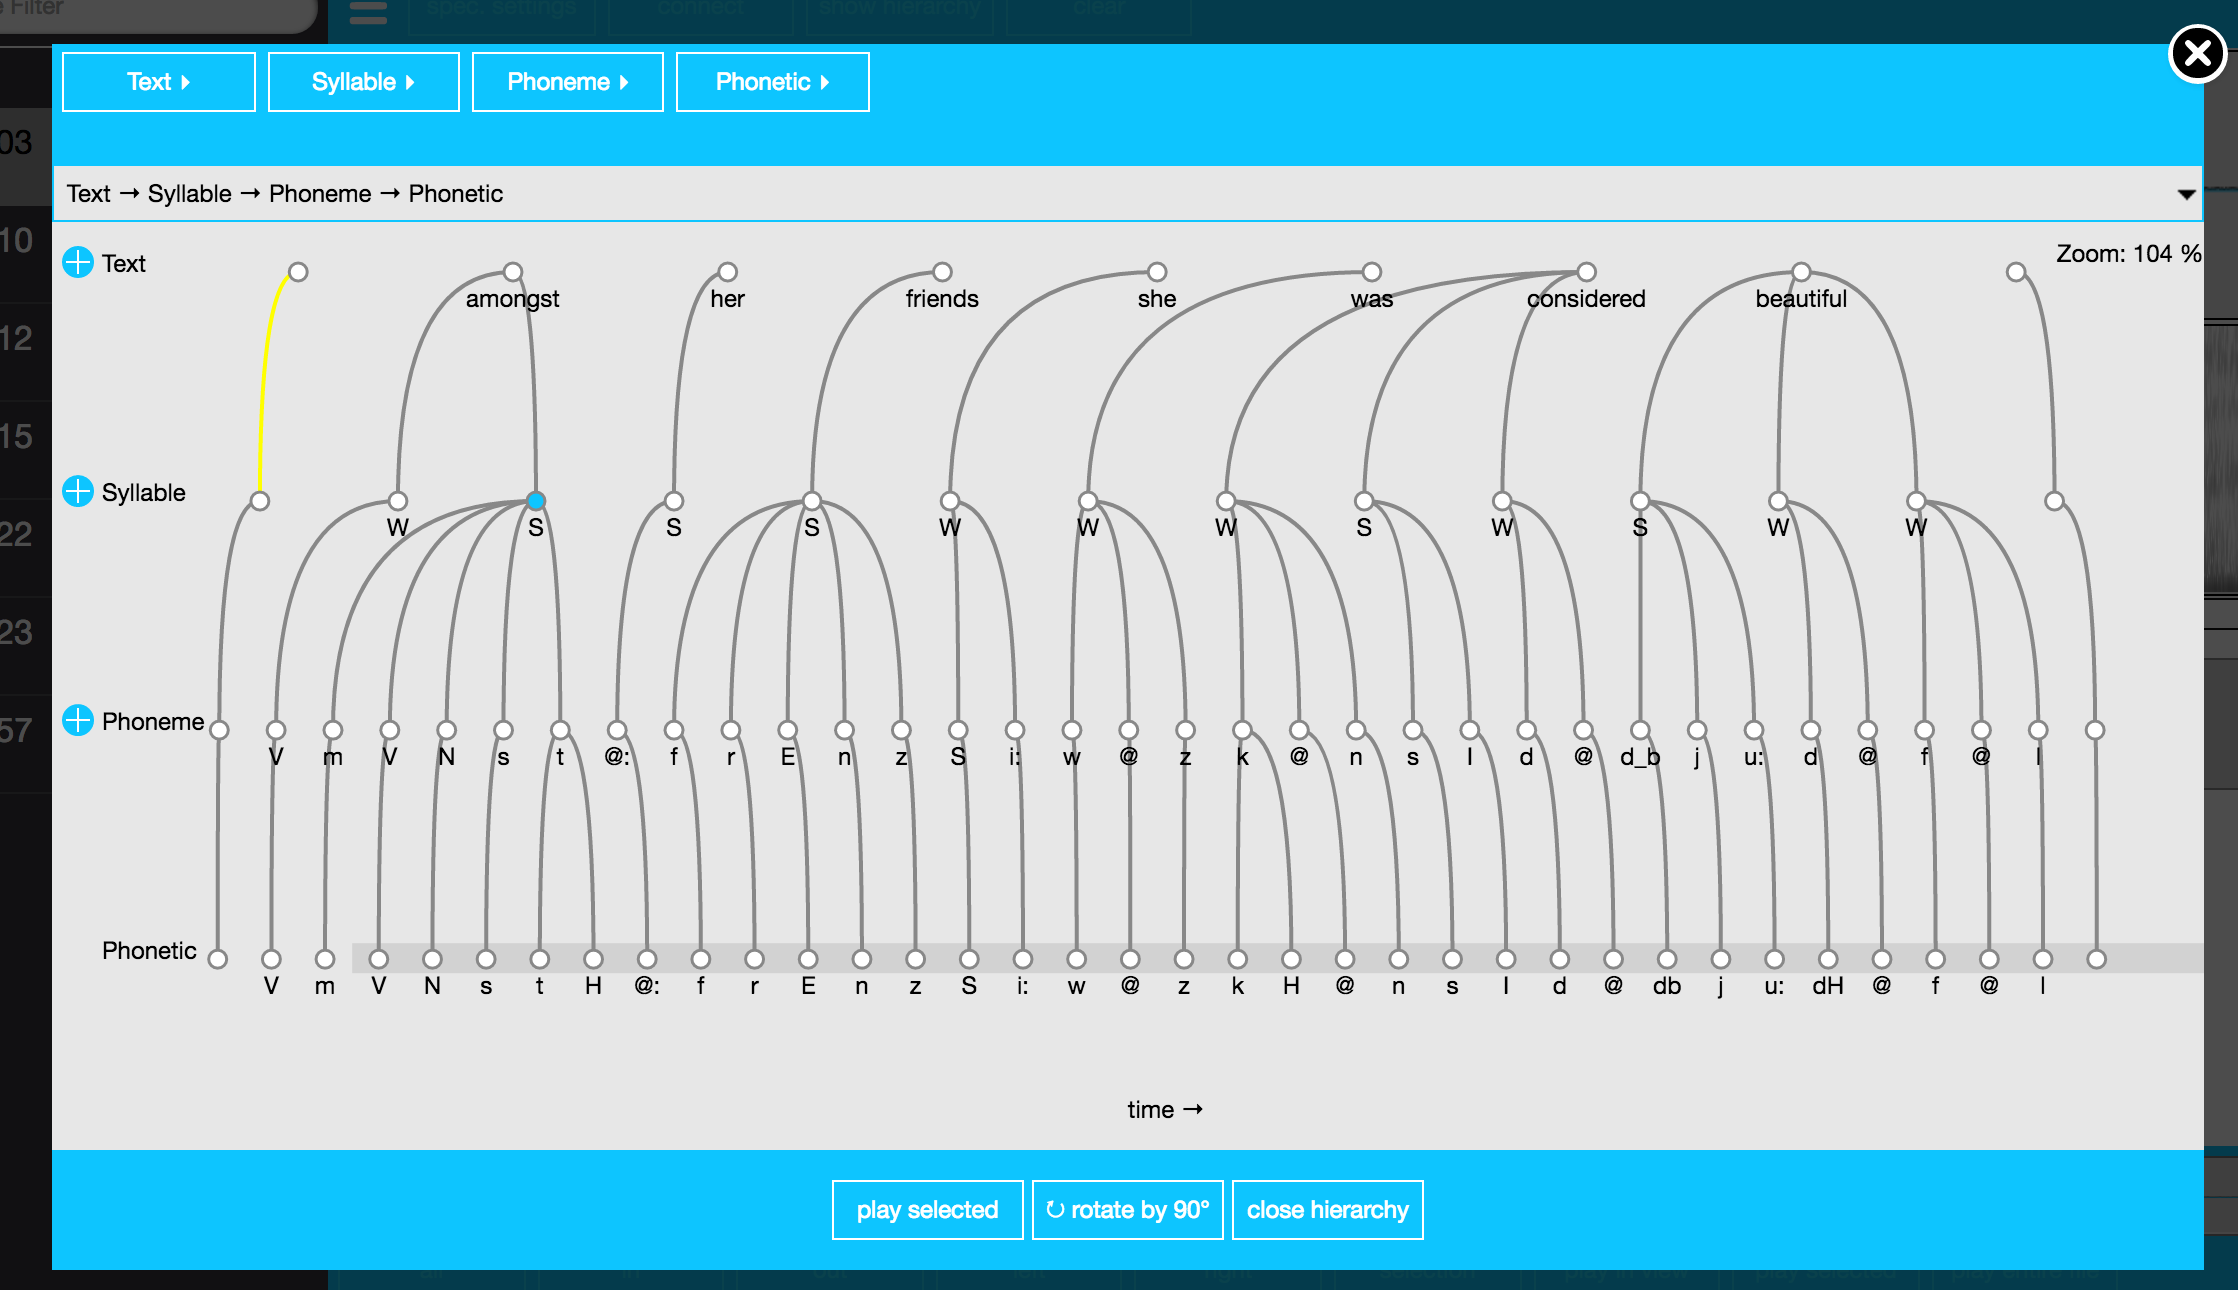Viewport: 2238px width, 1290px height.
Task: Select the 'dH' phonetic node
Action: point(1828,959)
